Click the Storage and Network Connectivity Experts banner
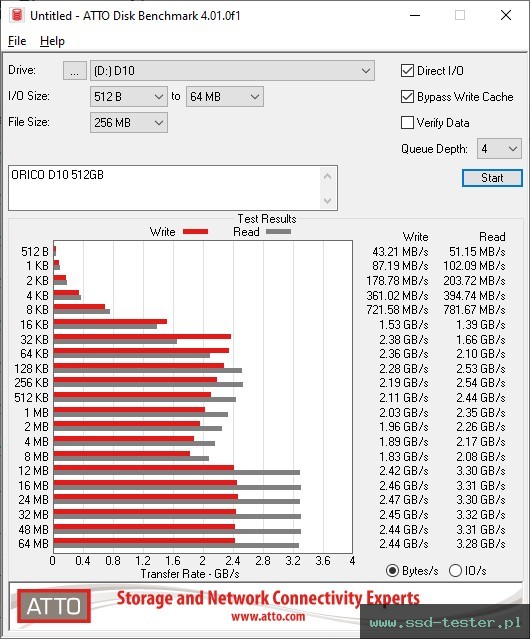Image resolution: width=530 pixels, height=639 pixels. [x=268, y=598]
